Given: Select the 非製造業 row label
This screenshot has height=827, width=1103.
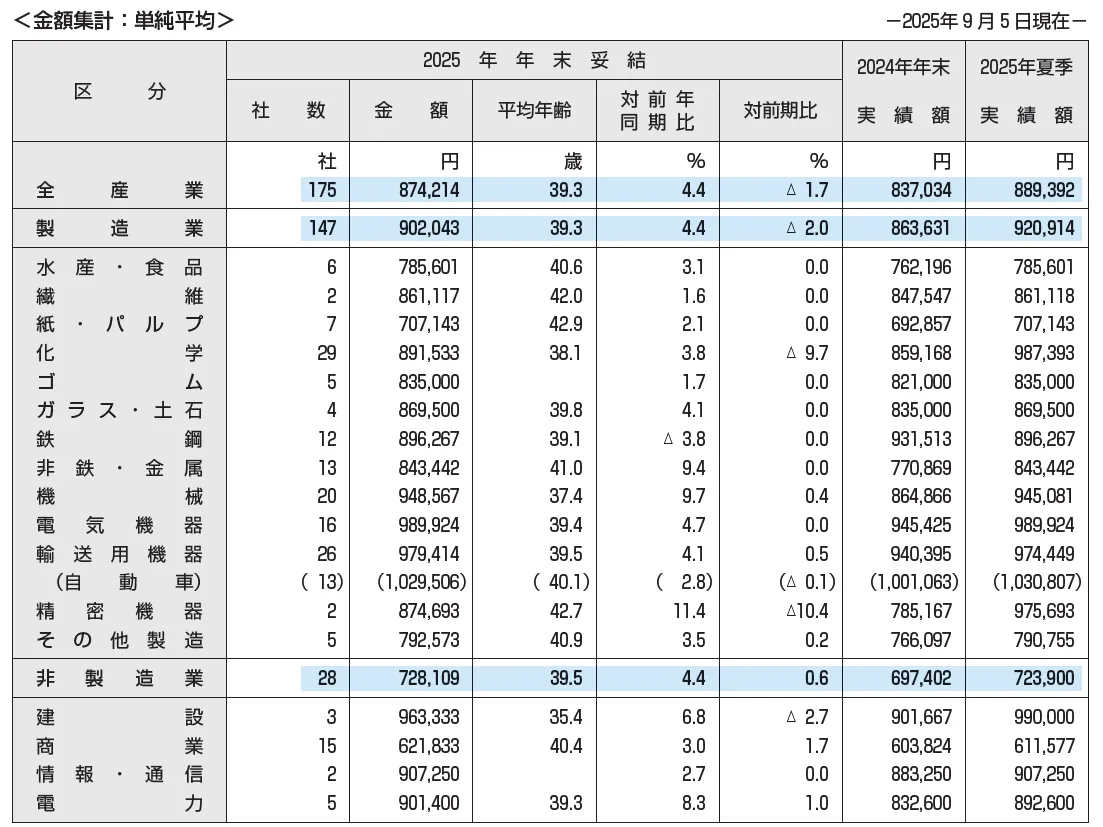Looking at the screenshot, I should pyautogui.click(x=119, y=679).
